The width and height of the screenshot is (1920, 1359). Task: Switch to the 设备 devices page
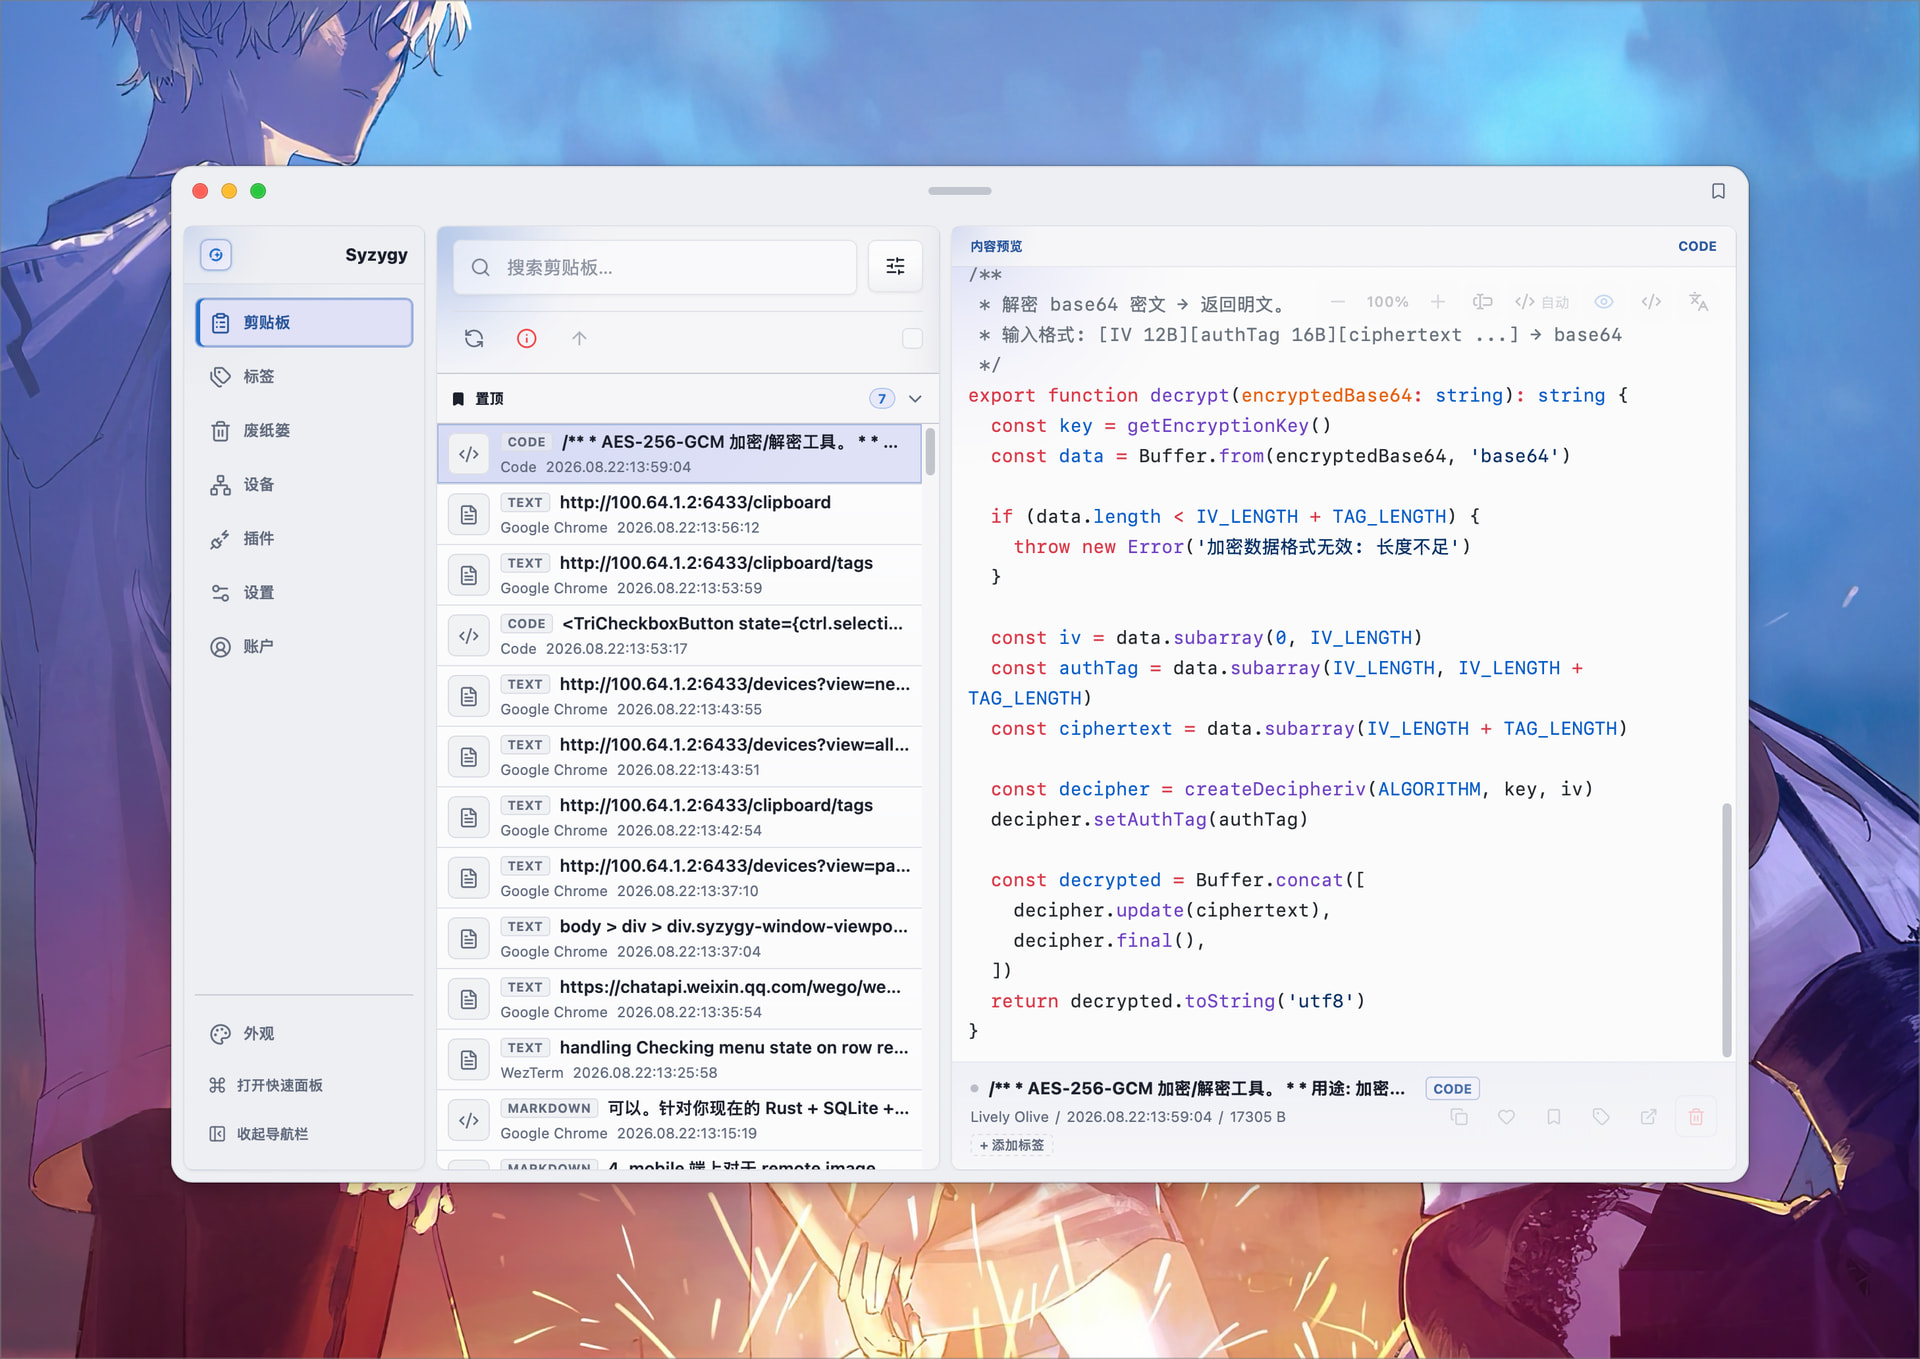coord(304,484)
